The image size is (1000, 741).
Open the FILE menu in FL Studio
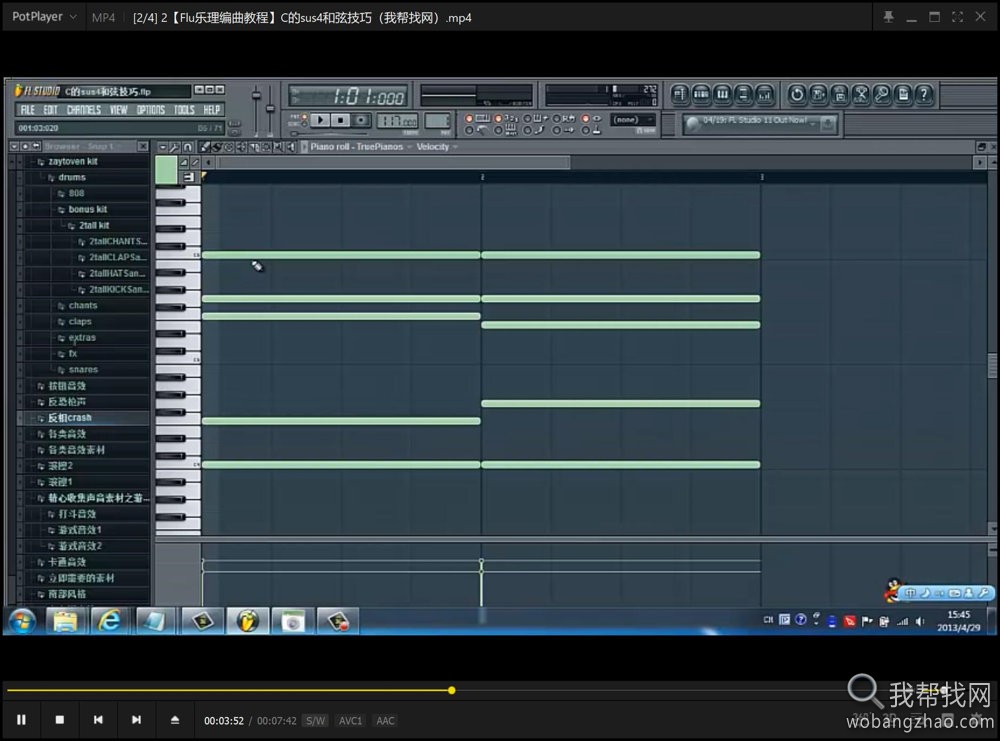[x=28, y=110]
